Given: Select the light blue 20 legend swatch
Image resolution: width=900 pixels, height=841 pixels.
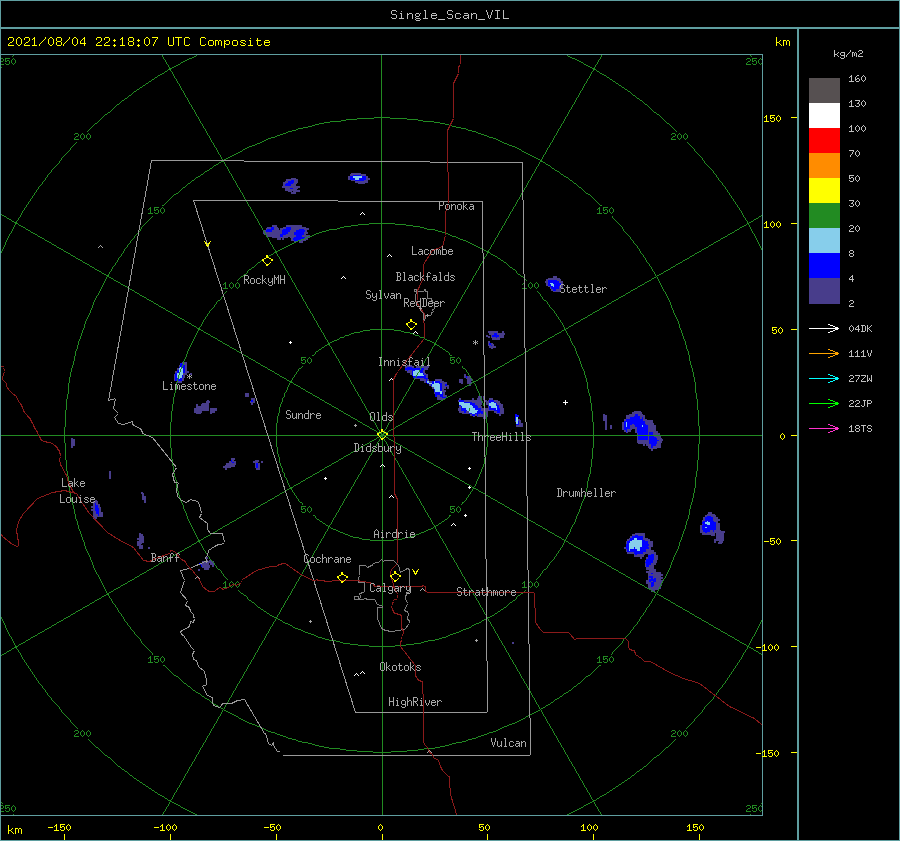Looking at the screenshot, I should point(824,241).
